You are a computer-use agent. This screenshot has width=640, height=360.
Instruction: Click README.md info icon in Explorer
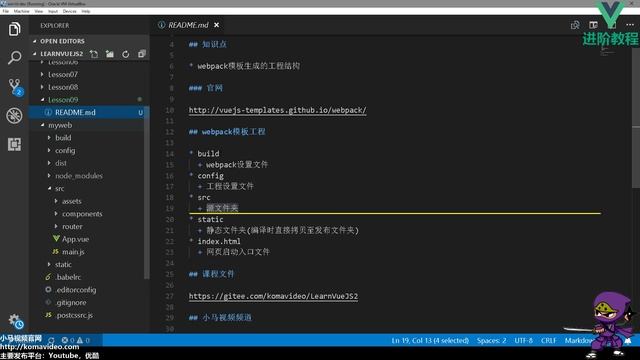coord(48,112)
